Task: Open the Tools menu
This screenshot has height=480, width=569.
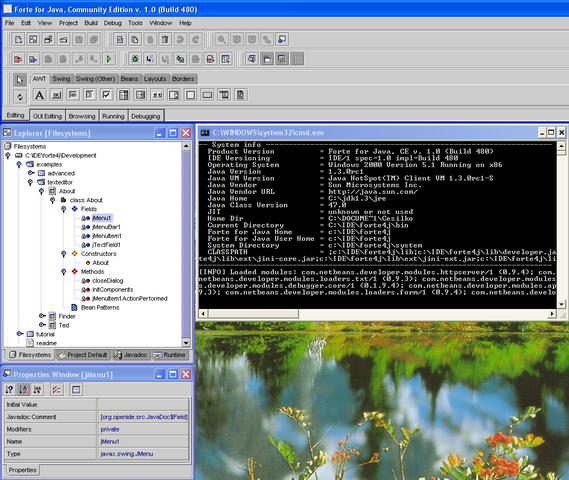Action: (x=135, y=23)
